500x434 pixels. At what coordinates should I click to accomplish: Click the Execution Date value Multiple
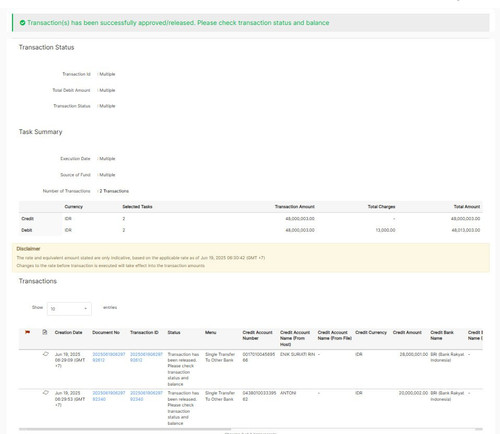pos(107,159)
